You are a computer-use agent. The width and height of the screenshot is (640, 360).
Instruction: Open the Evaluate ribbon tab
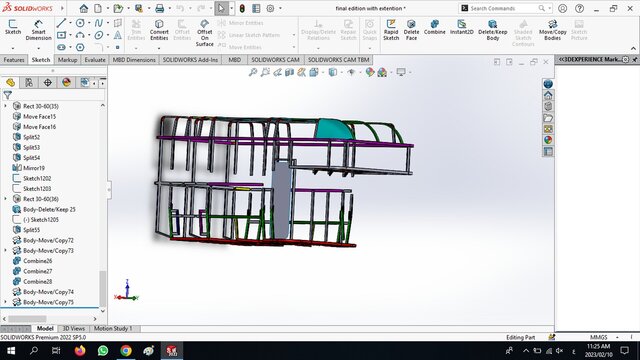point(95,60)
